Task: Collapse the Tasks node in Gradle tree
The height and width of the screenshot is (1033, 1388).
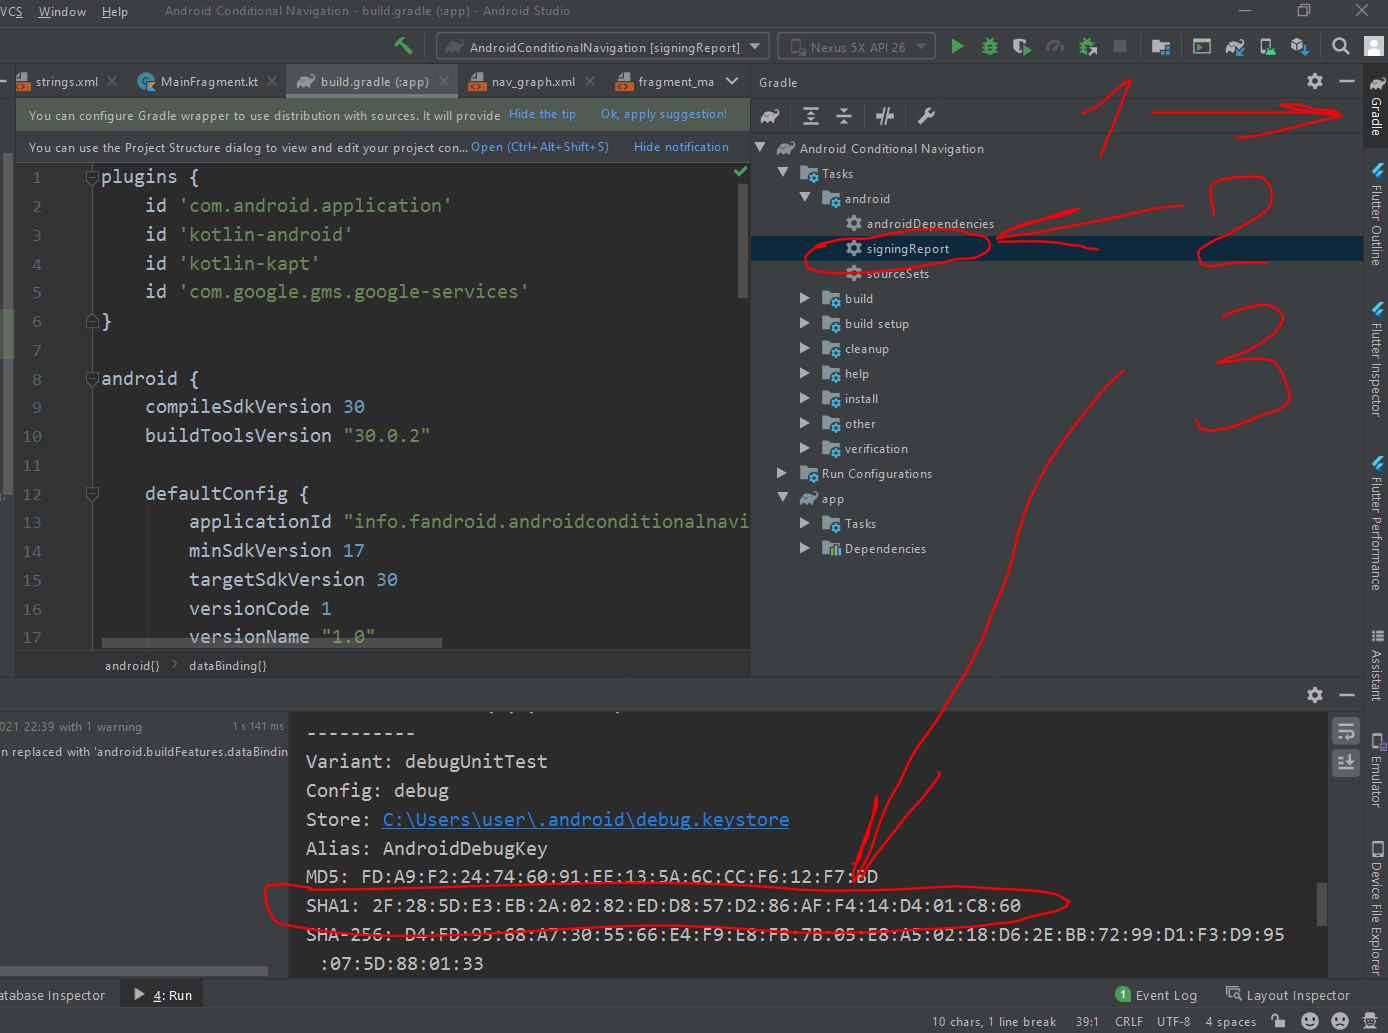Action: (783, 173)
